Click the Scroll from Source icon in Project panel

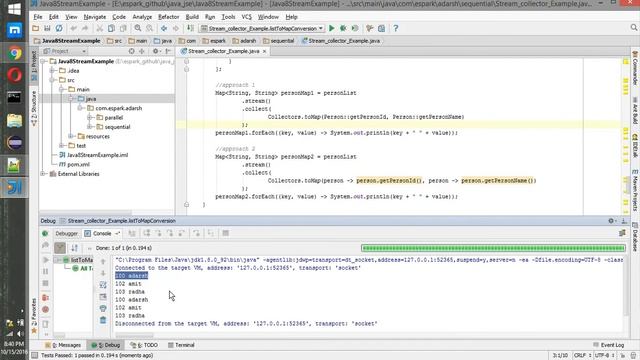(131, 51)
